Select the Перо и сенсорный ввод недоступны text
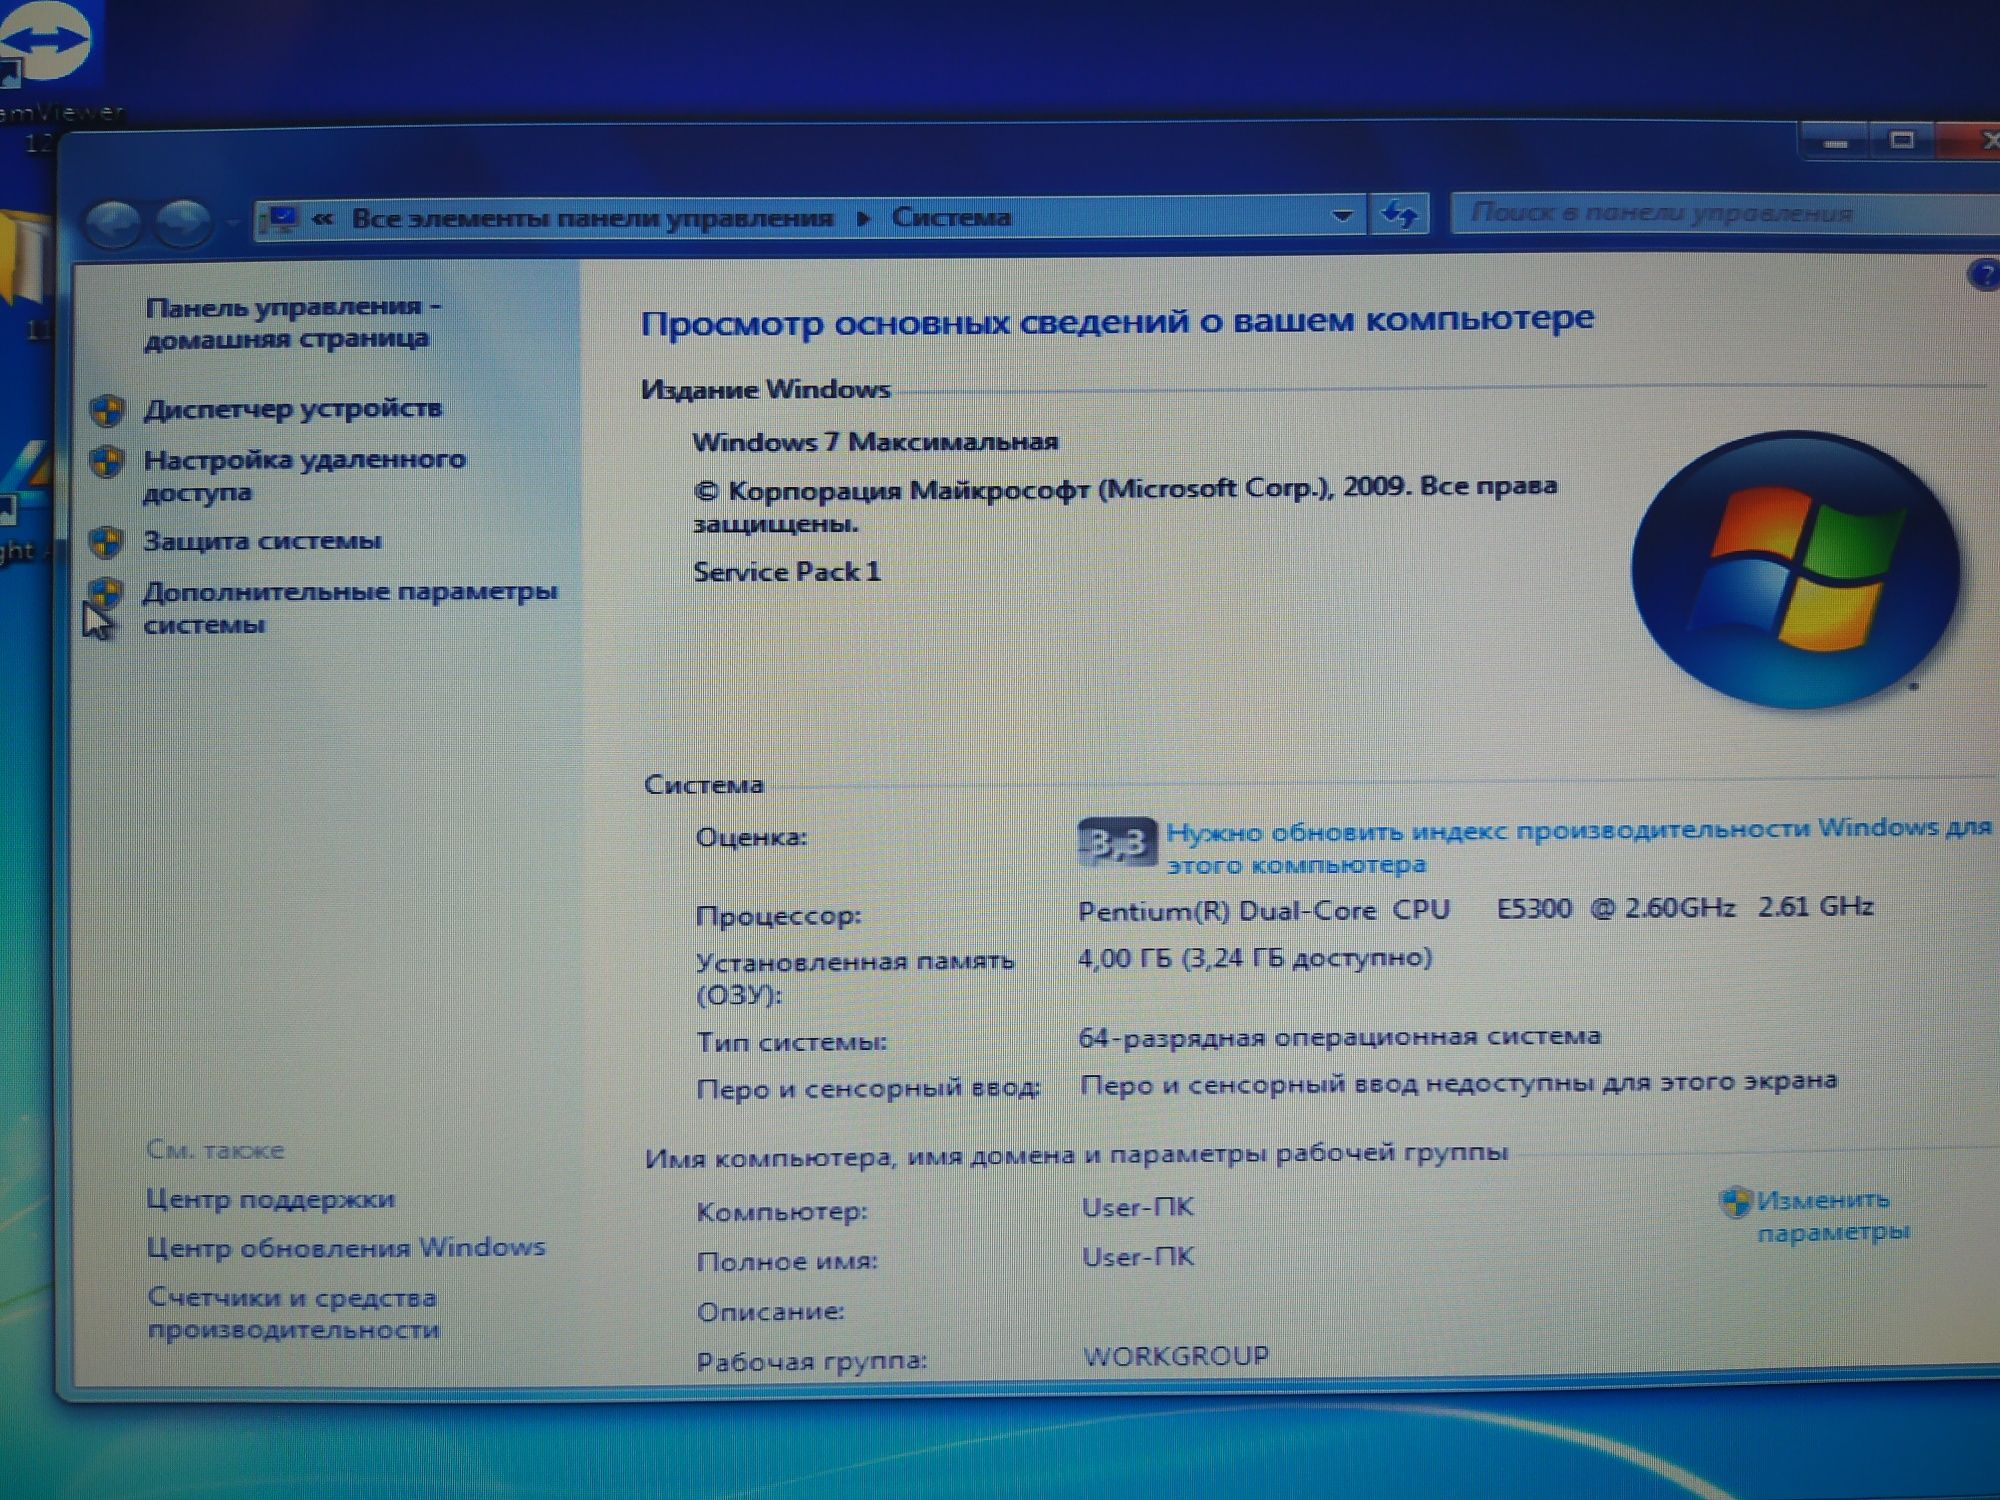The width and height of the screenshot is (2000, 1500). coord(1458,1082)
